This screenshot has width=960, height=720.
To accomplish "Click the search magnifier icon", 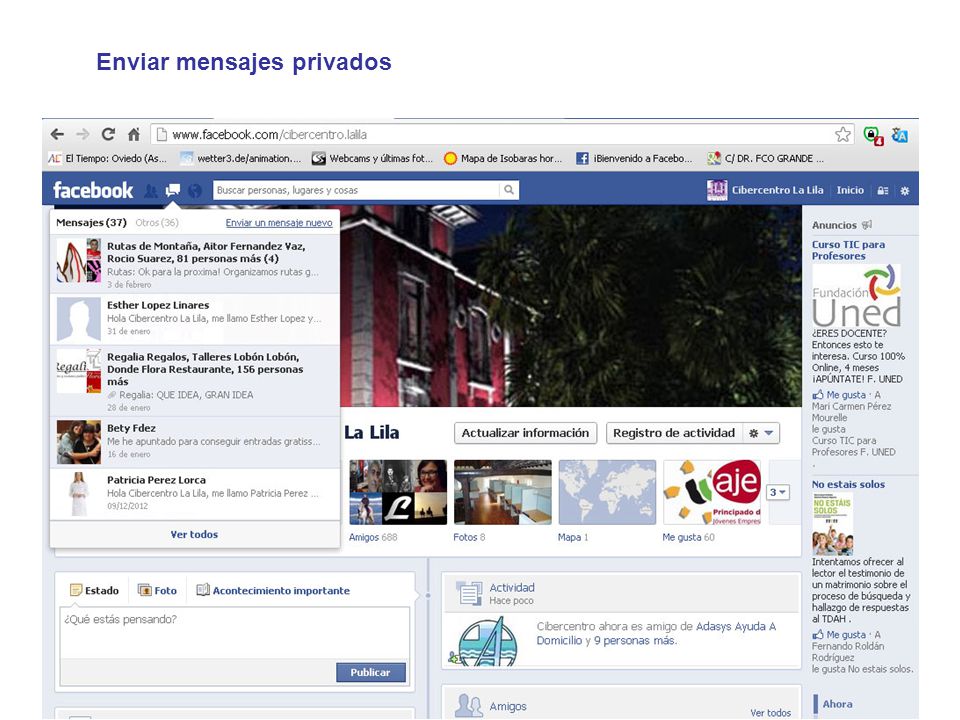I will pos(509,190).
